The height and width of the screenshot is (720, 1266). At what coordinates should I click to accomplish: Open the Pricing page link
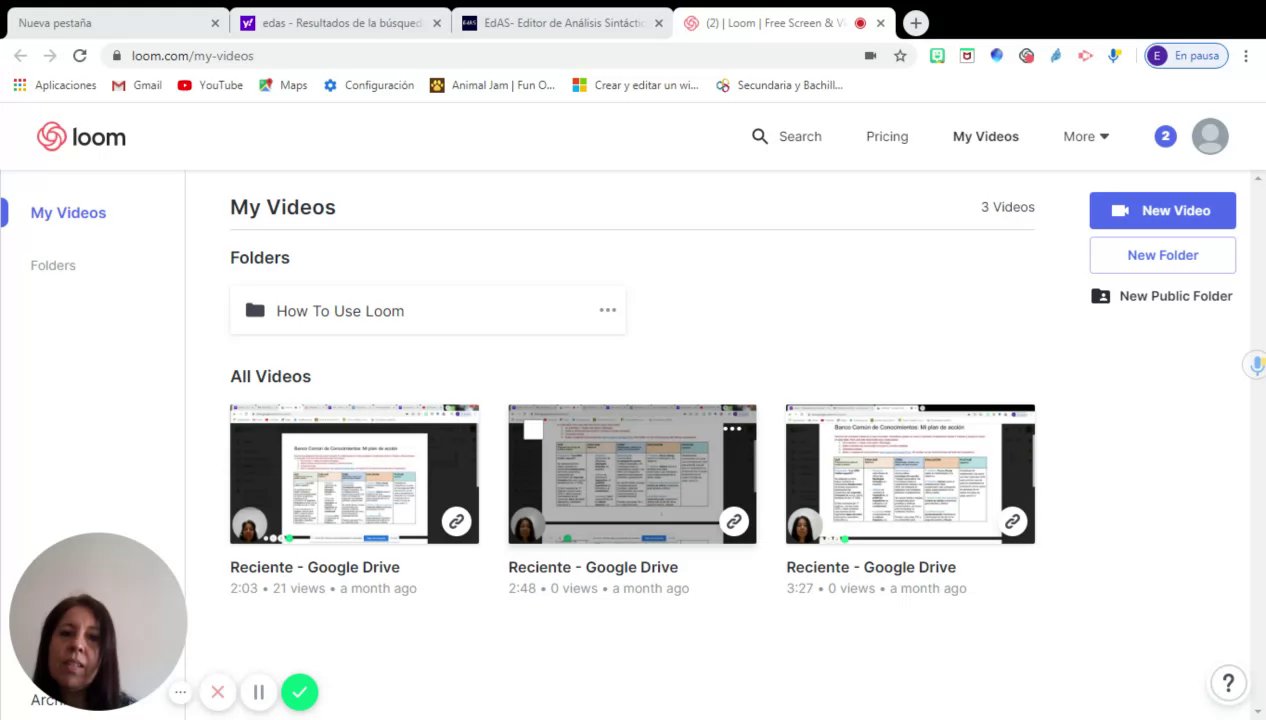[887, 136]
